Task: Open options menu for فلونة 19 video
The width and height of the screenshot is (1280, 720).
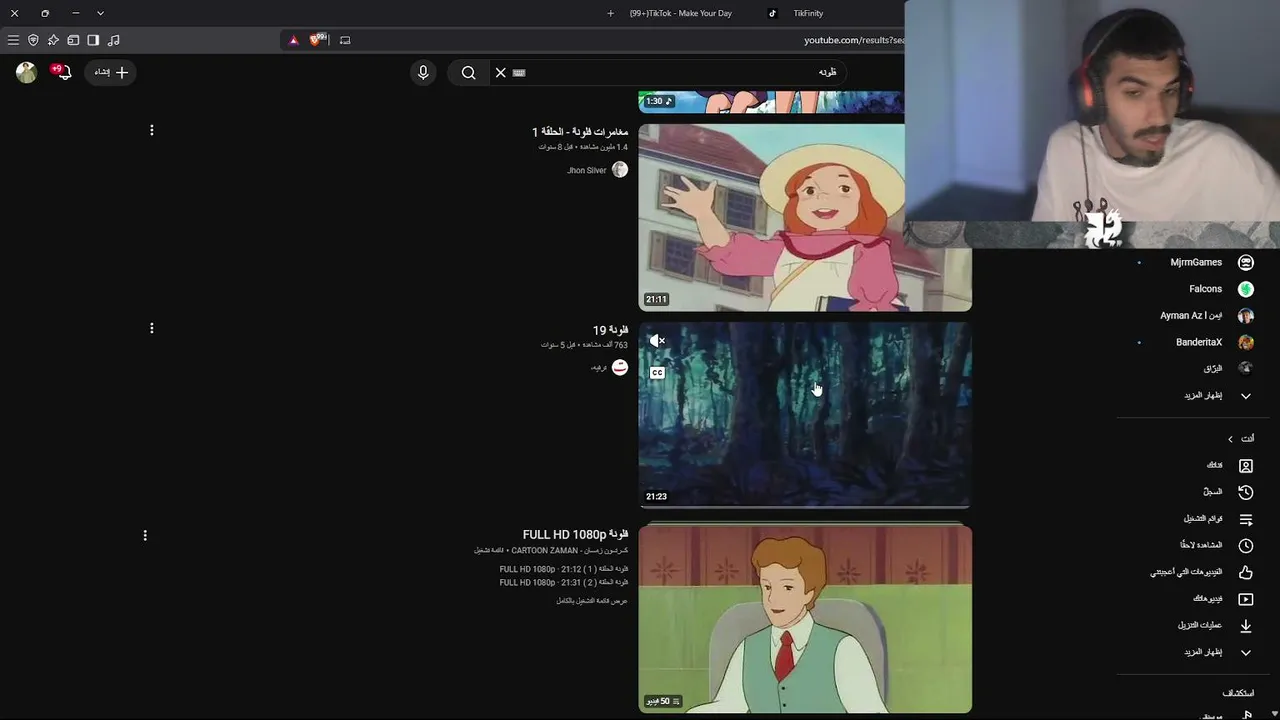Action: 152,328
